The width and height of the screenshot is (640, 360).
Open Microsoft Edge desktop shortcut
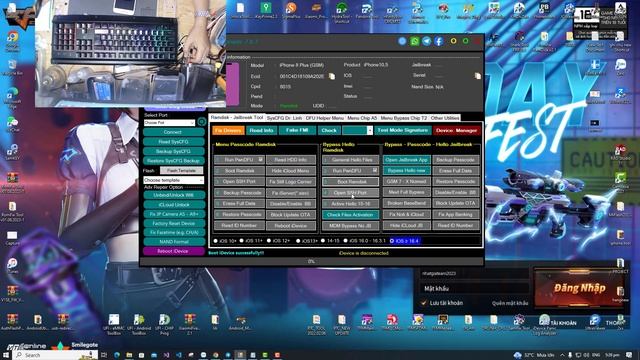(x=12, y=96)
